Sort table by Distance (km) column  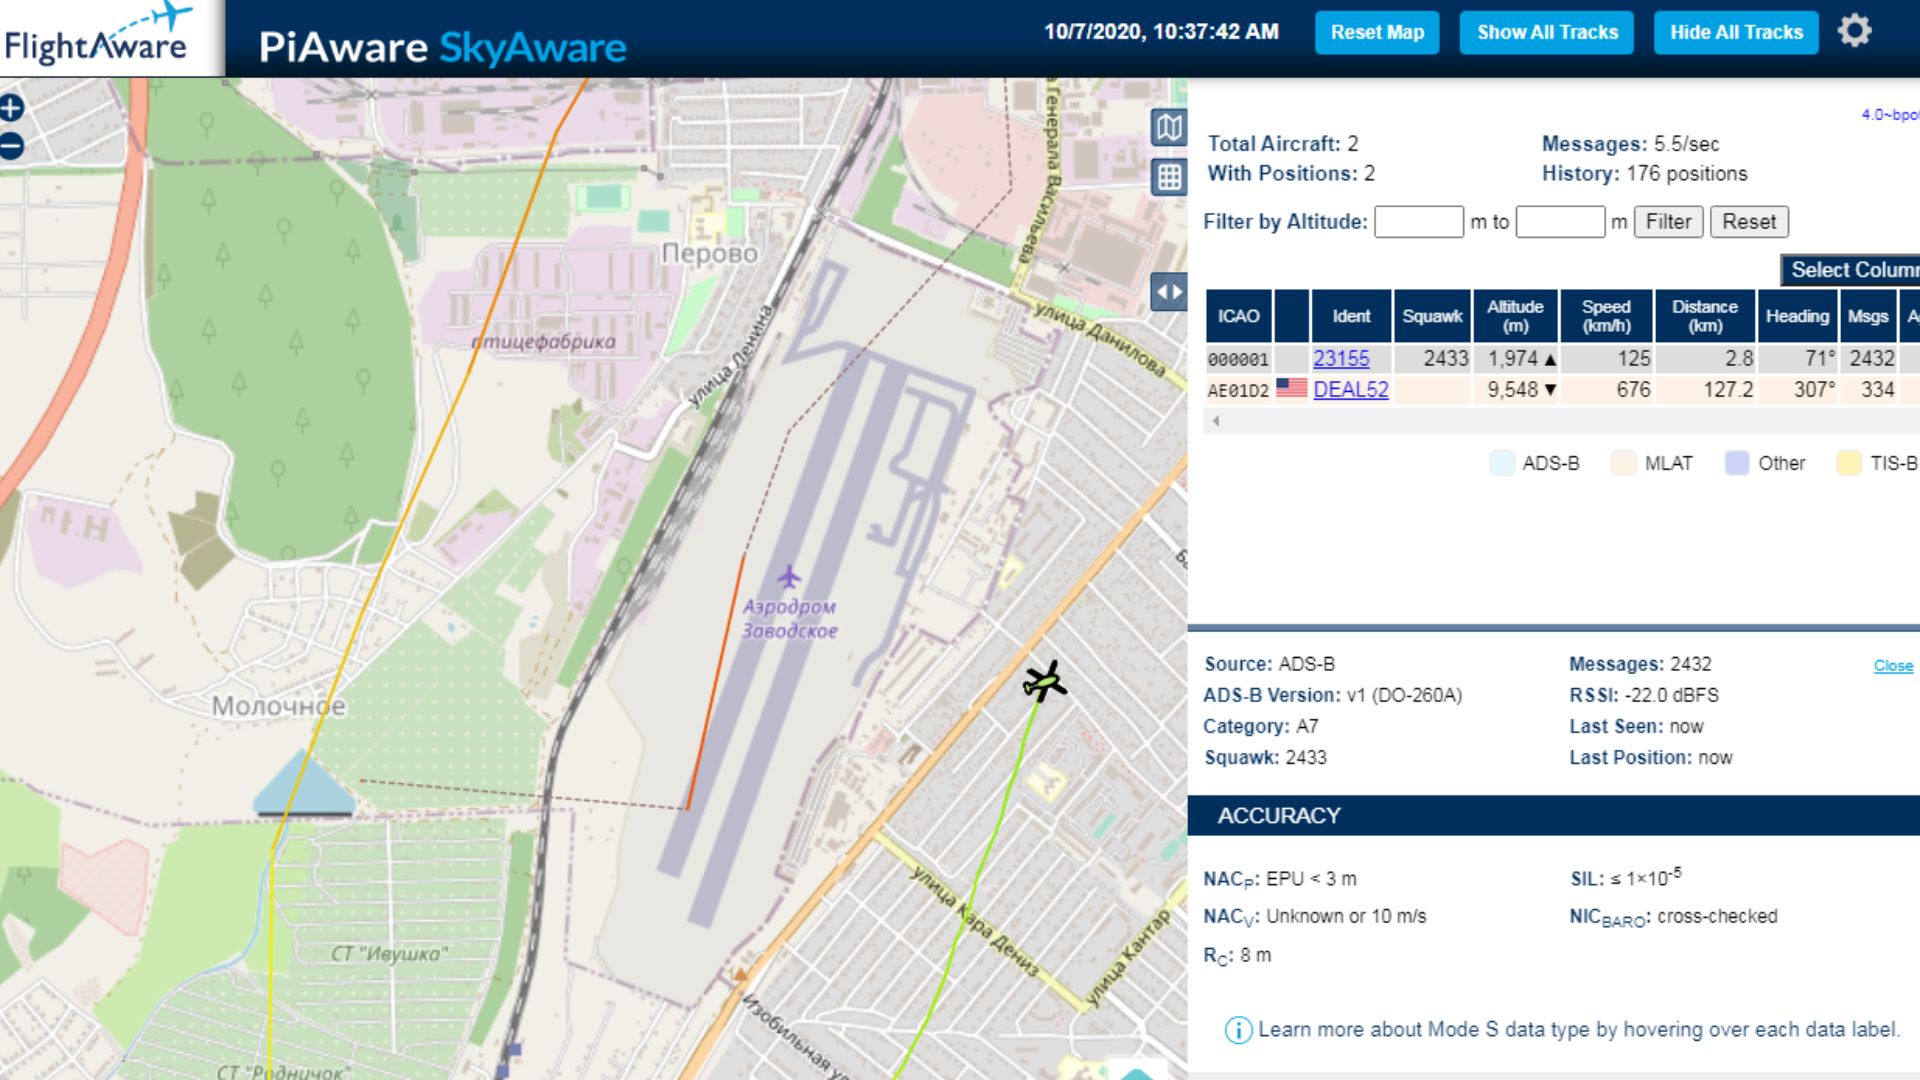click(x=1705, y=316)
